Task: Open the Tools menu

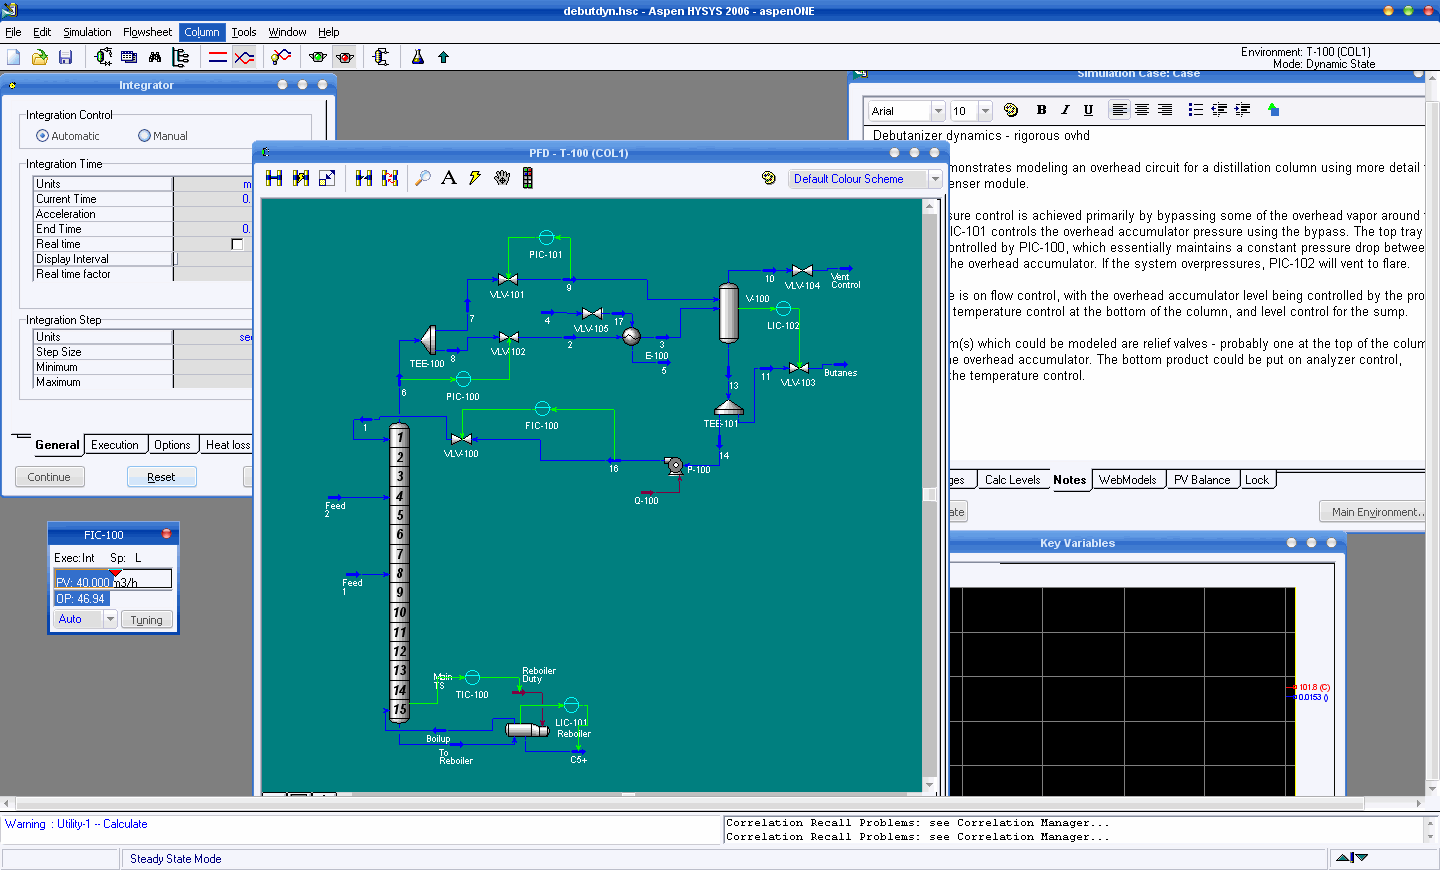Action: tap(244, 32)
